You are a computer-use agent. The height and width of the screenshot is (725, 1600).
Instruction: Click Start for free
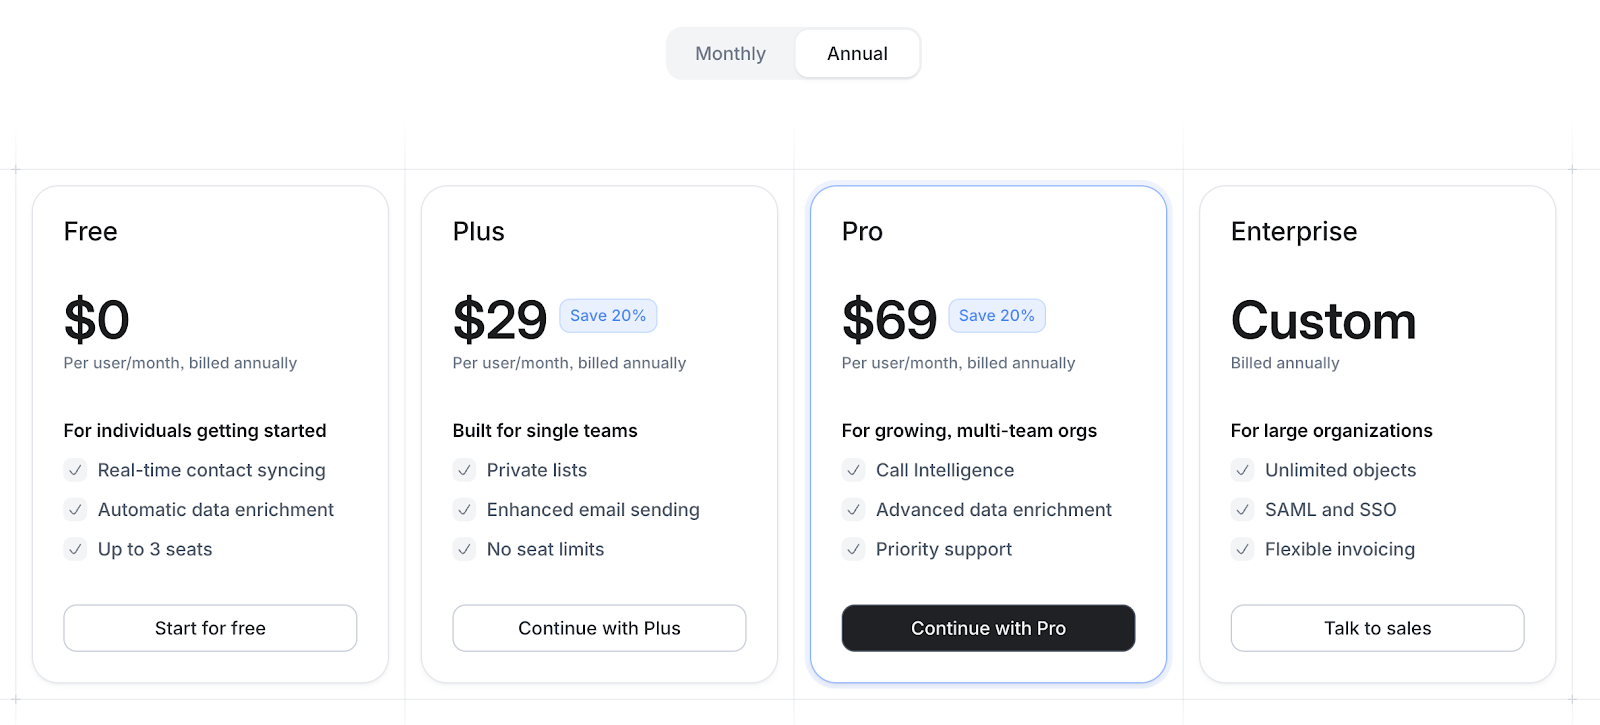pos(210,628)
